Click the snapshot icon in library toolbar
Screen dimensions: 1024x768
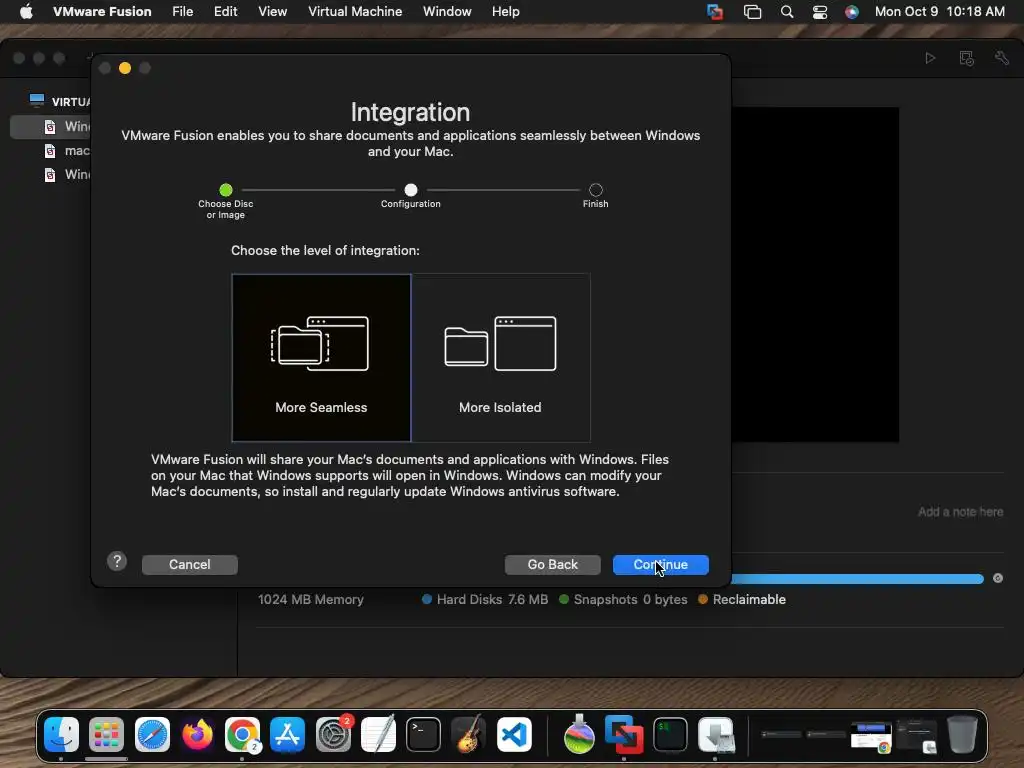point(967,58)
